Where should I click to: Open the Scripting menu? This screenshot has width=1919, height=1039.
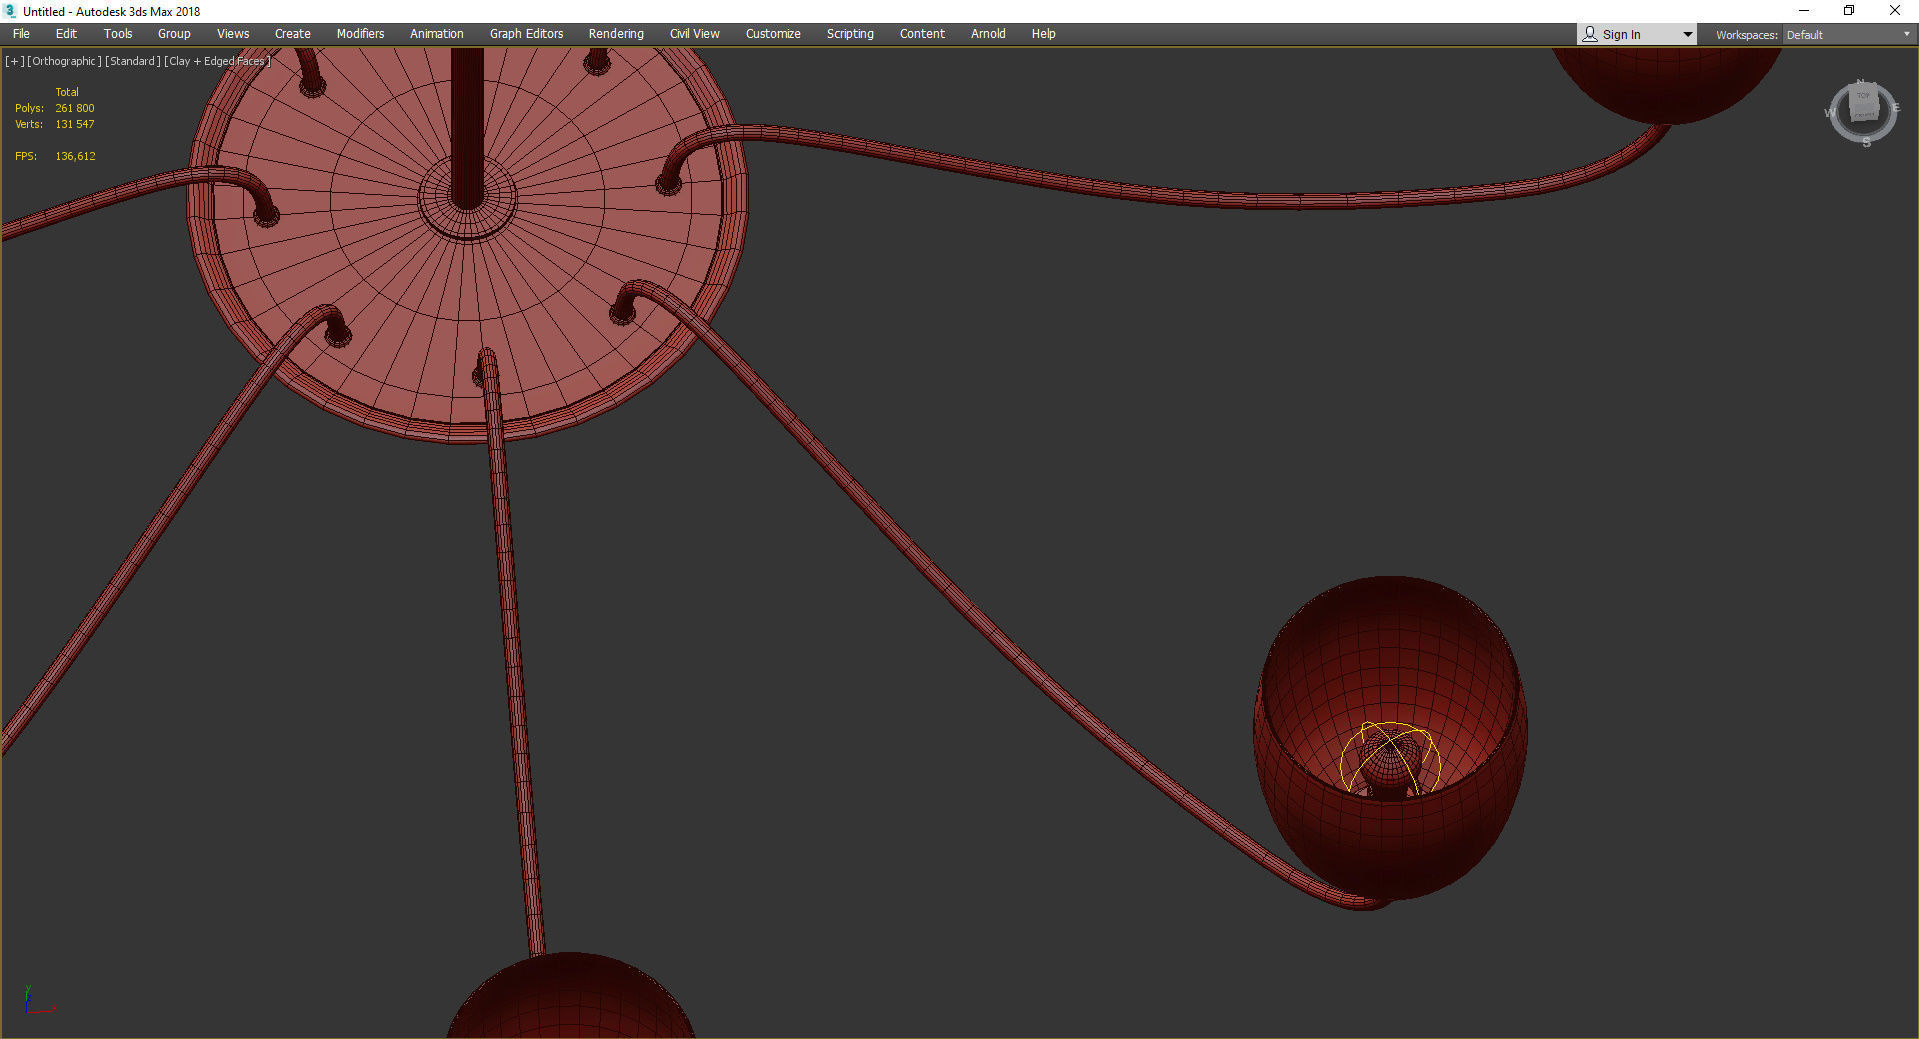850,34
